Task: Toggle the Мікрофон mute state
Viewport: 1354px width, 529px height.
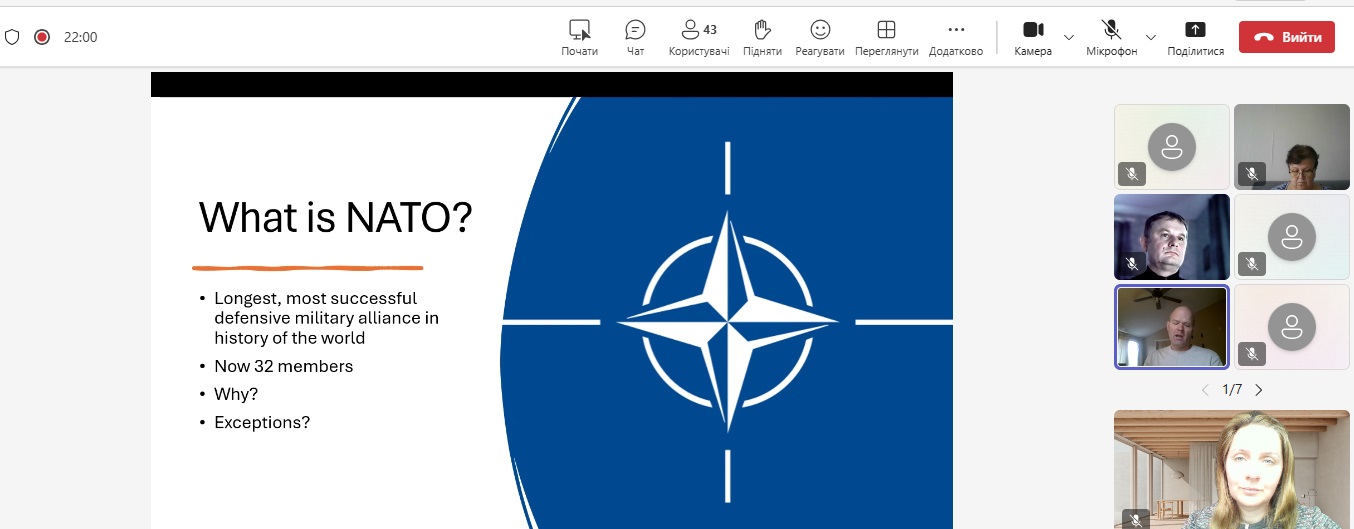Action: [1111, 37]
